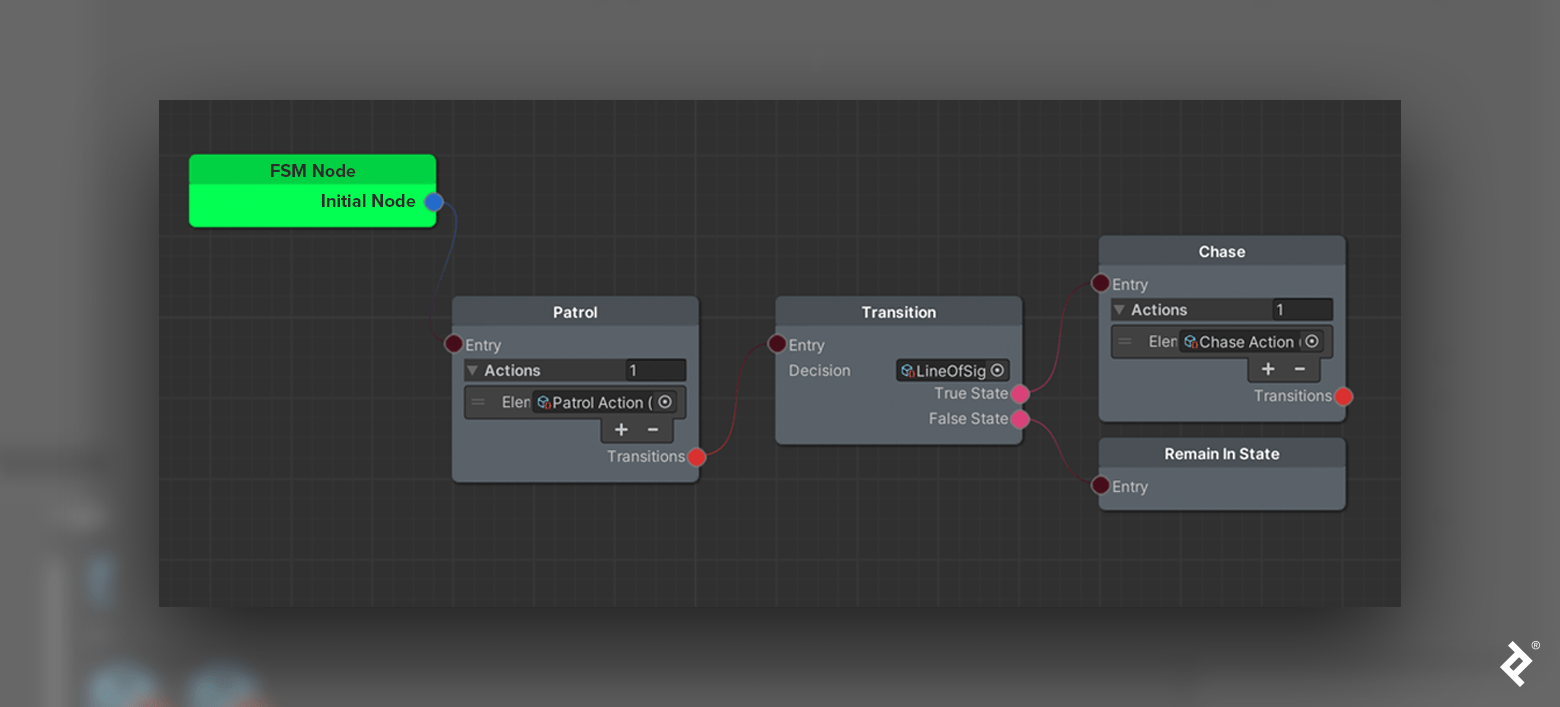The image size is (1560, 707).
Task: Click the True State port on the Transition node
Action: (1020, 395)
